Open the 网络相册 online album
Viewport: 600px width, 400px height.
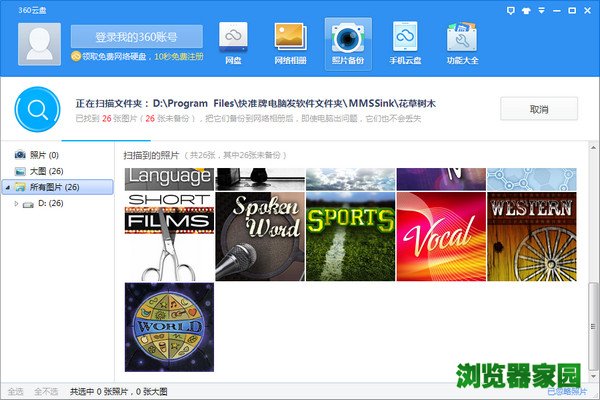tap(290, 42)
